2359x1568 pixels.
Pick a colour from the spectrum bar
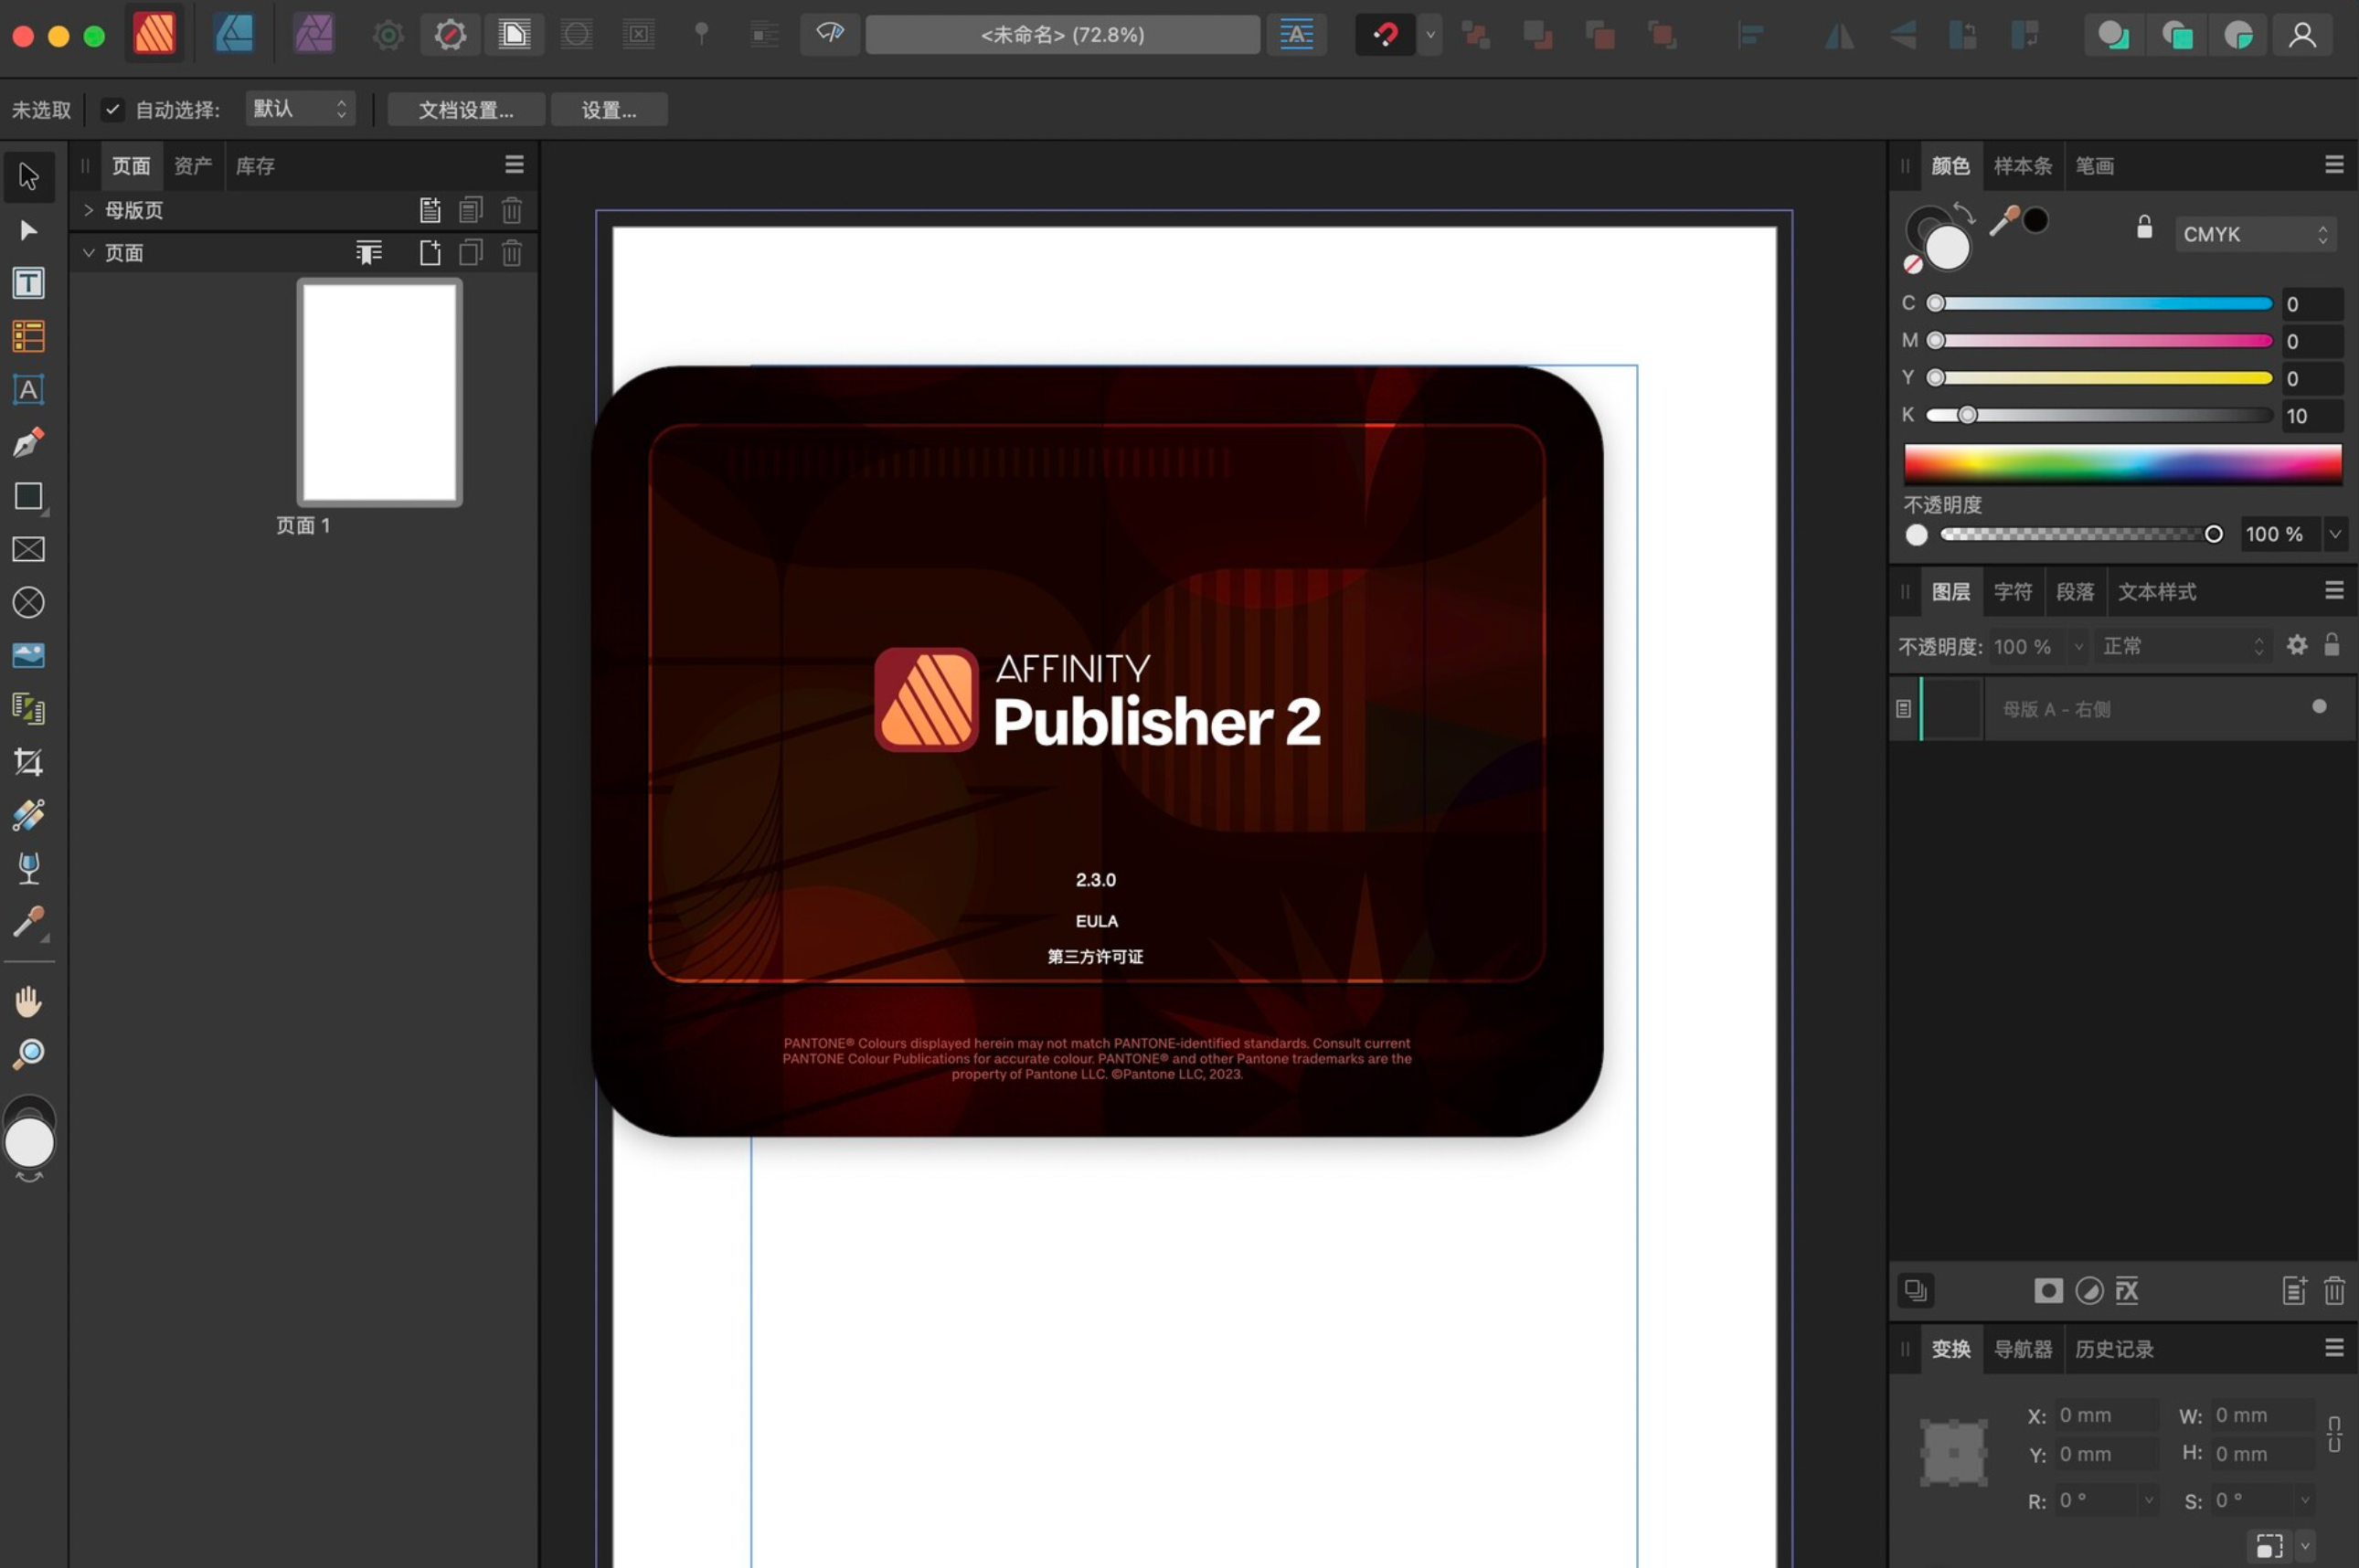[2122, 464]
